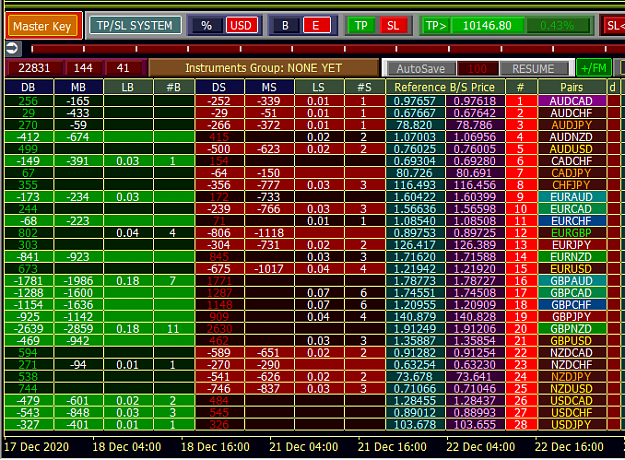Click the 0.97618 reference price
625x460 pixels.
click(475, 101)
